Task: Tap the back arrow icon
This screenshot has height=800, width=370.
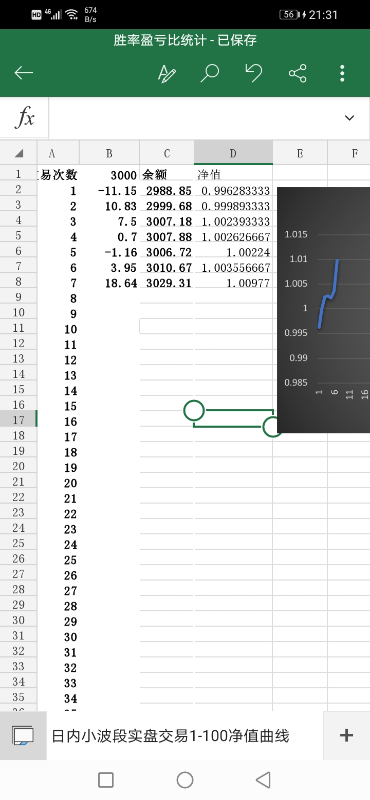Action: coord(23,73)
